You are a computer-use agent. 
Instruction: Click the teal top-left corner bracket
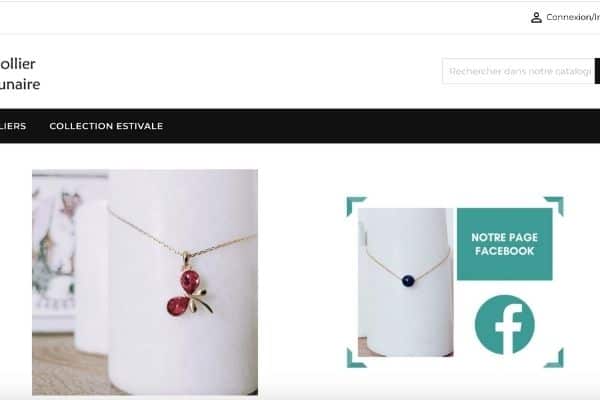356,206
